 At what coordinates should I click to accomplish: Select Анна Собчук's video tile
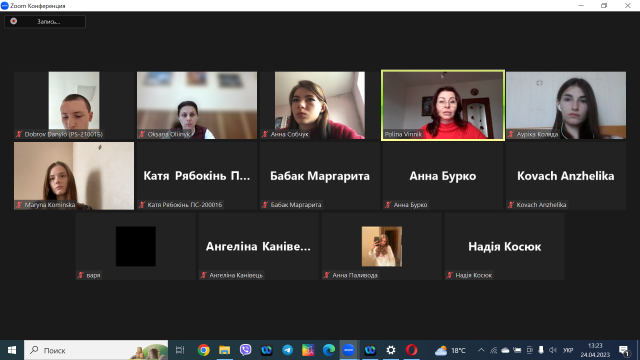tap(320, 105)
